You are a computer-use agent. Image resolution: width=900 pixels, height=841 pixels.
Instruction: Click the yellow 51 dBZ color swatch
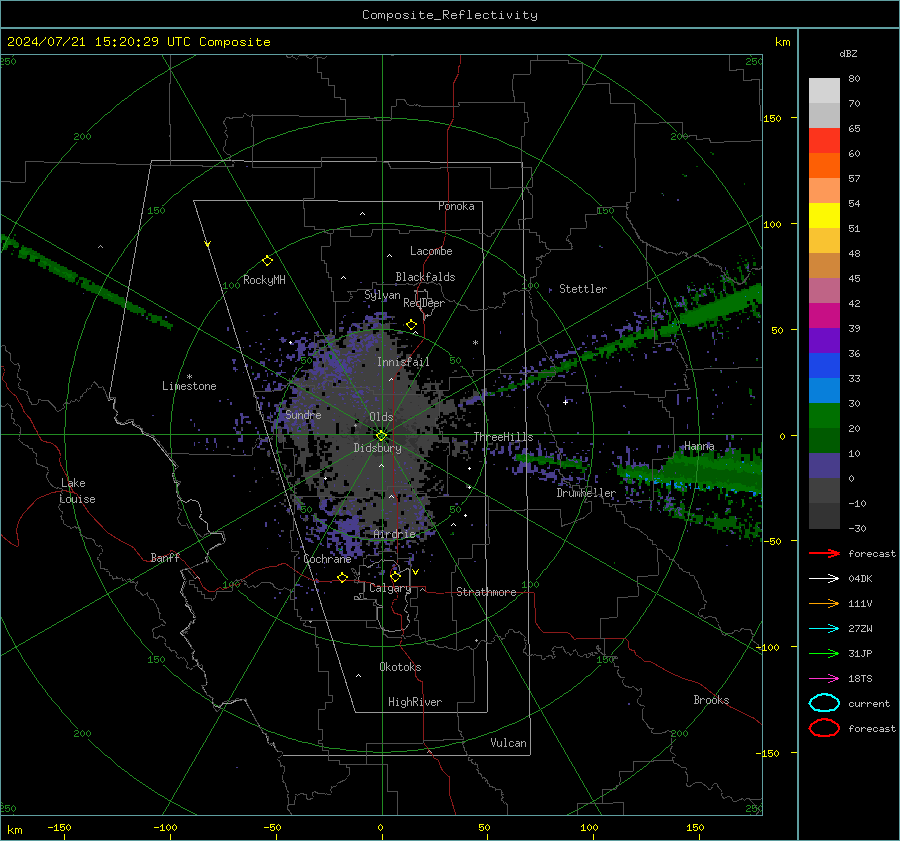click(x=824, y=215)
